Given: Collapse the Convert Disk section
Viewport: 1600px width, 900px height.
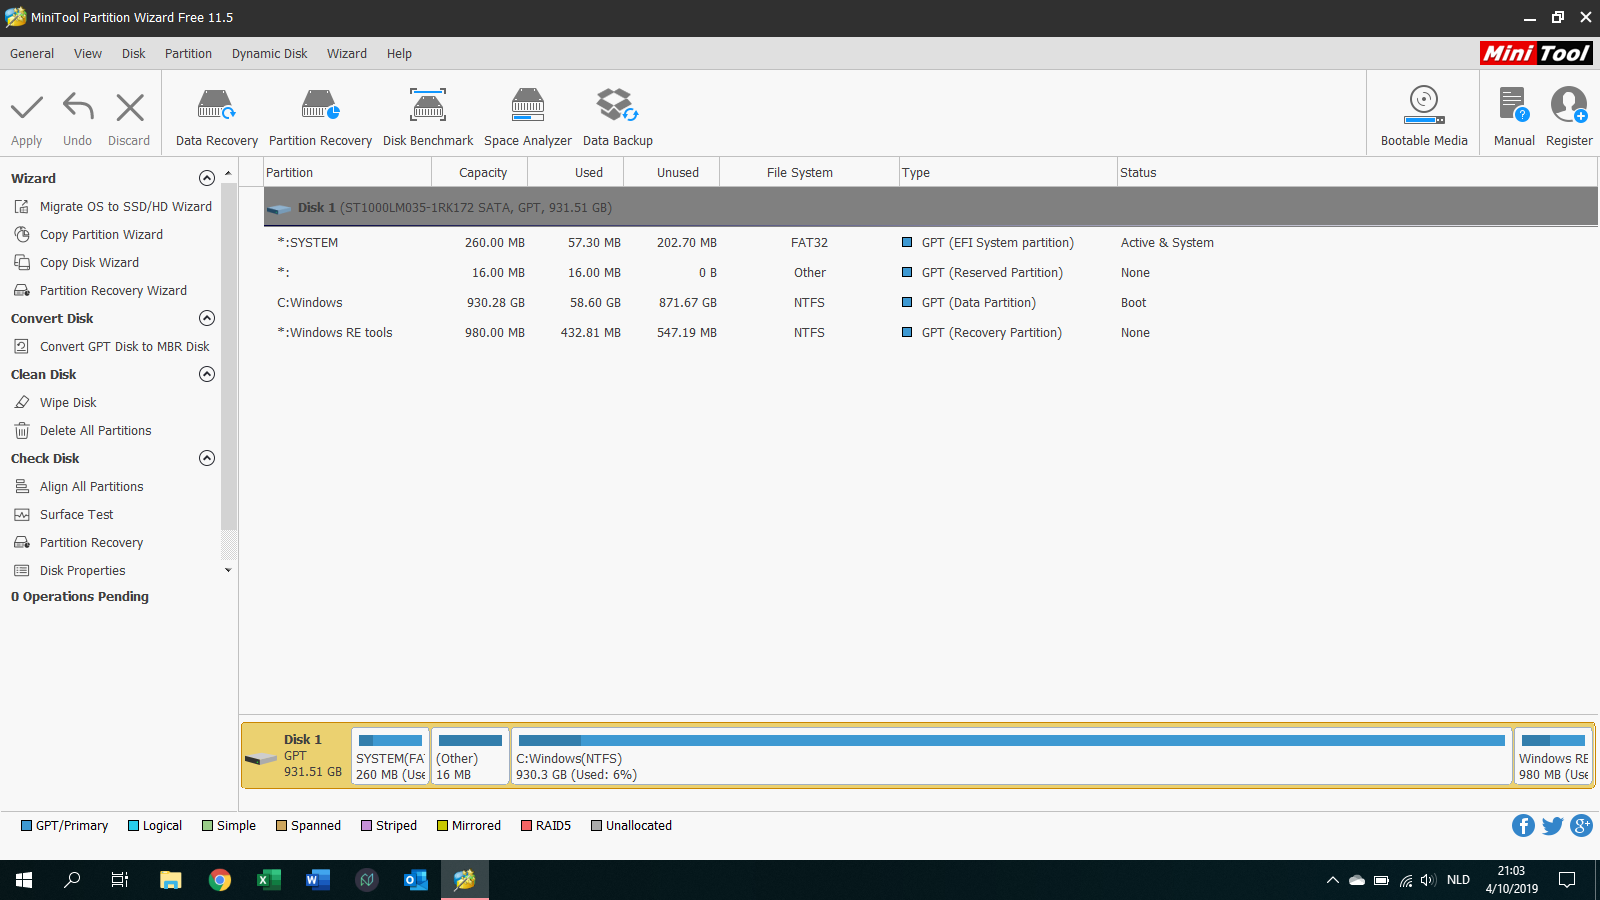Looking at the screenshot, I should [x=207, y=318].
